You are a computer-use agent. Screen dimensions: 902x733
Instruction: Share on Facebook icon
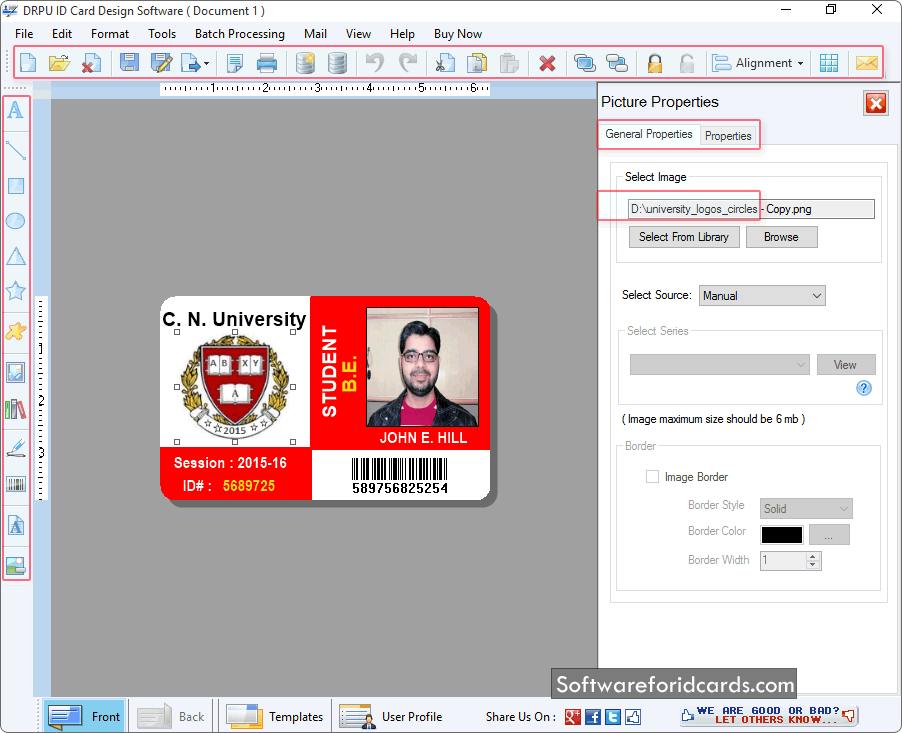(x=593, y=716)
